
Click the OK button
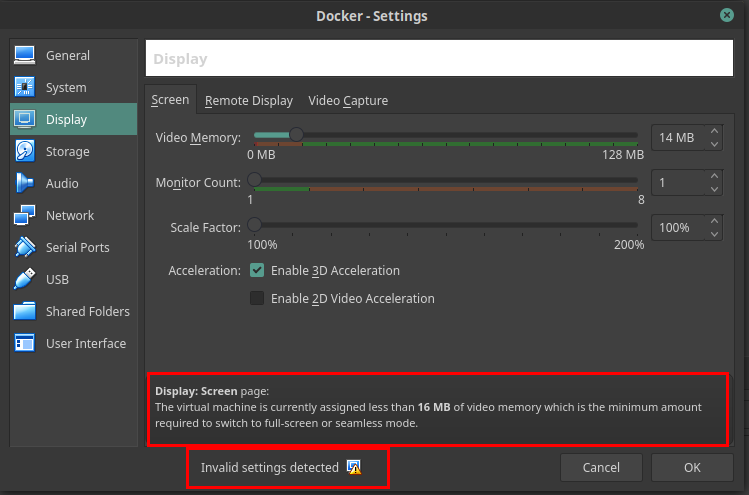coord(692,467)
